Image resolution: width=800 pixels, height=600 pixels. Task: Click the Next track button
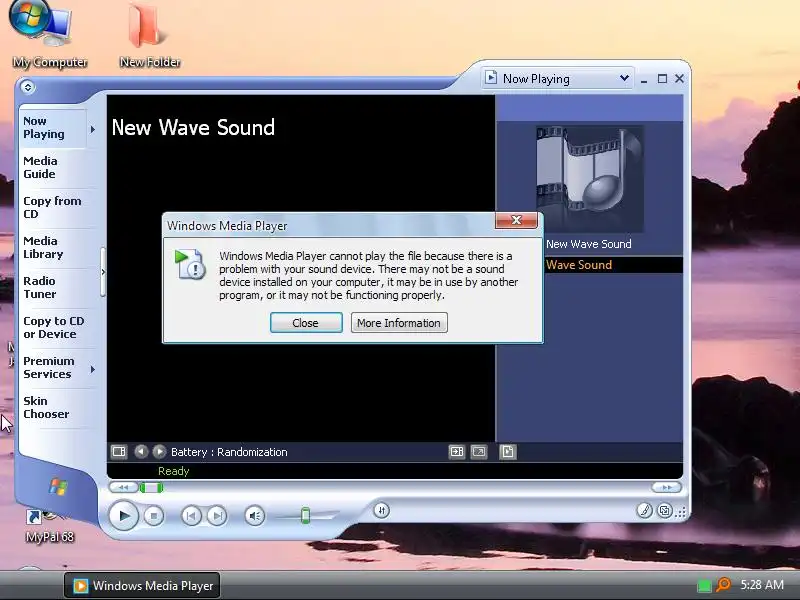[217, 516]
